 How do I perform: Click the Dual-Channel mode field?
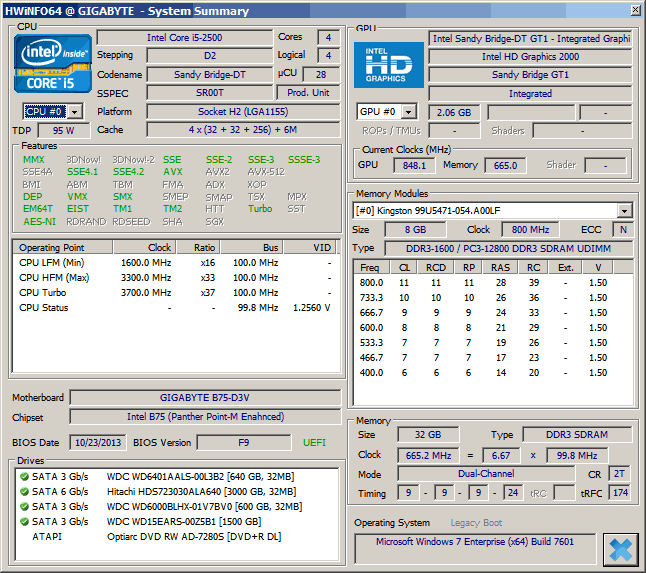coord(486,474)
